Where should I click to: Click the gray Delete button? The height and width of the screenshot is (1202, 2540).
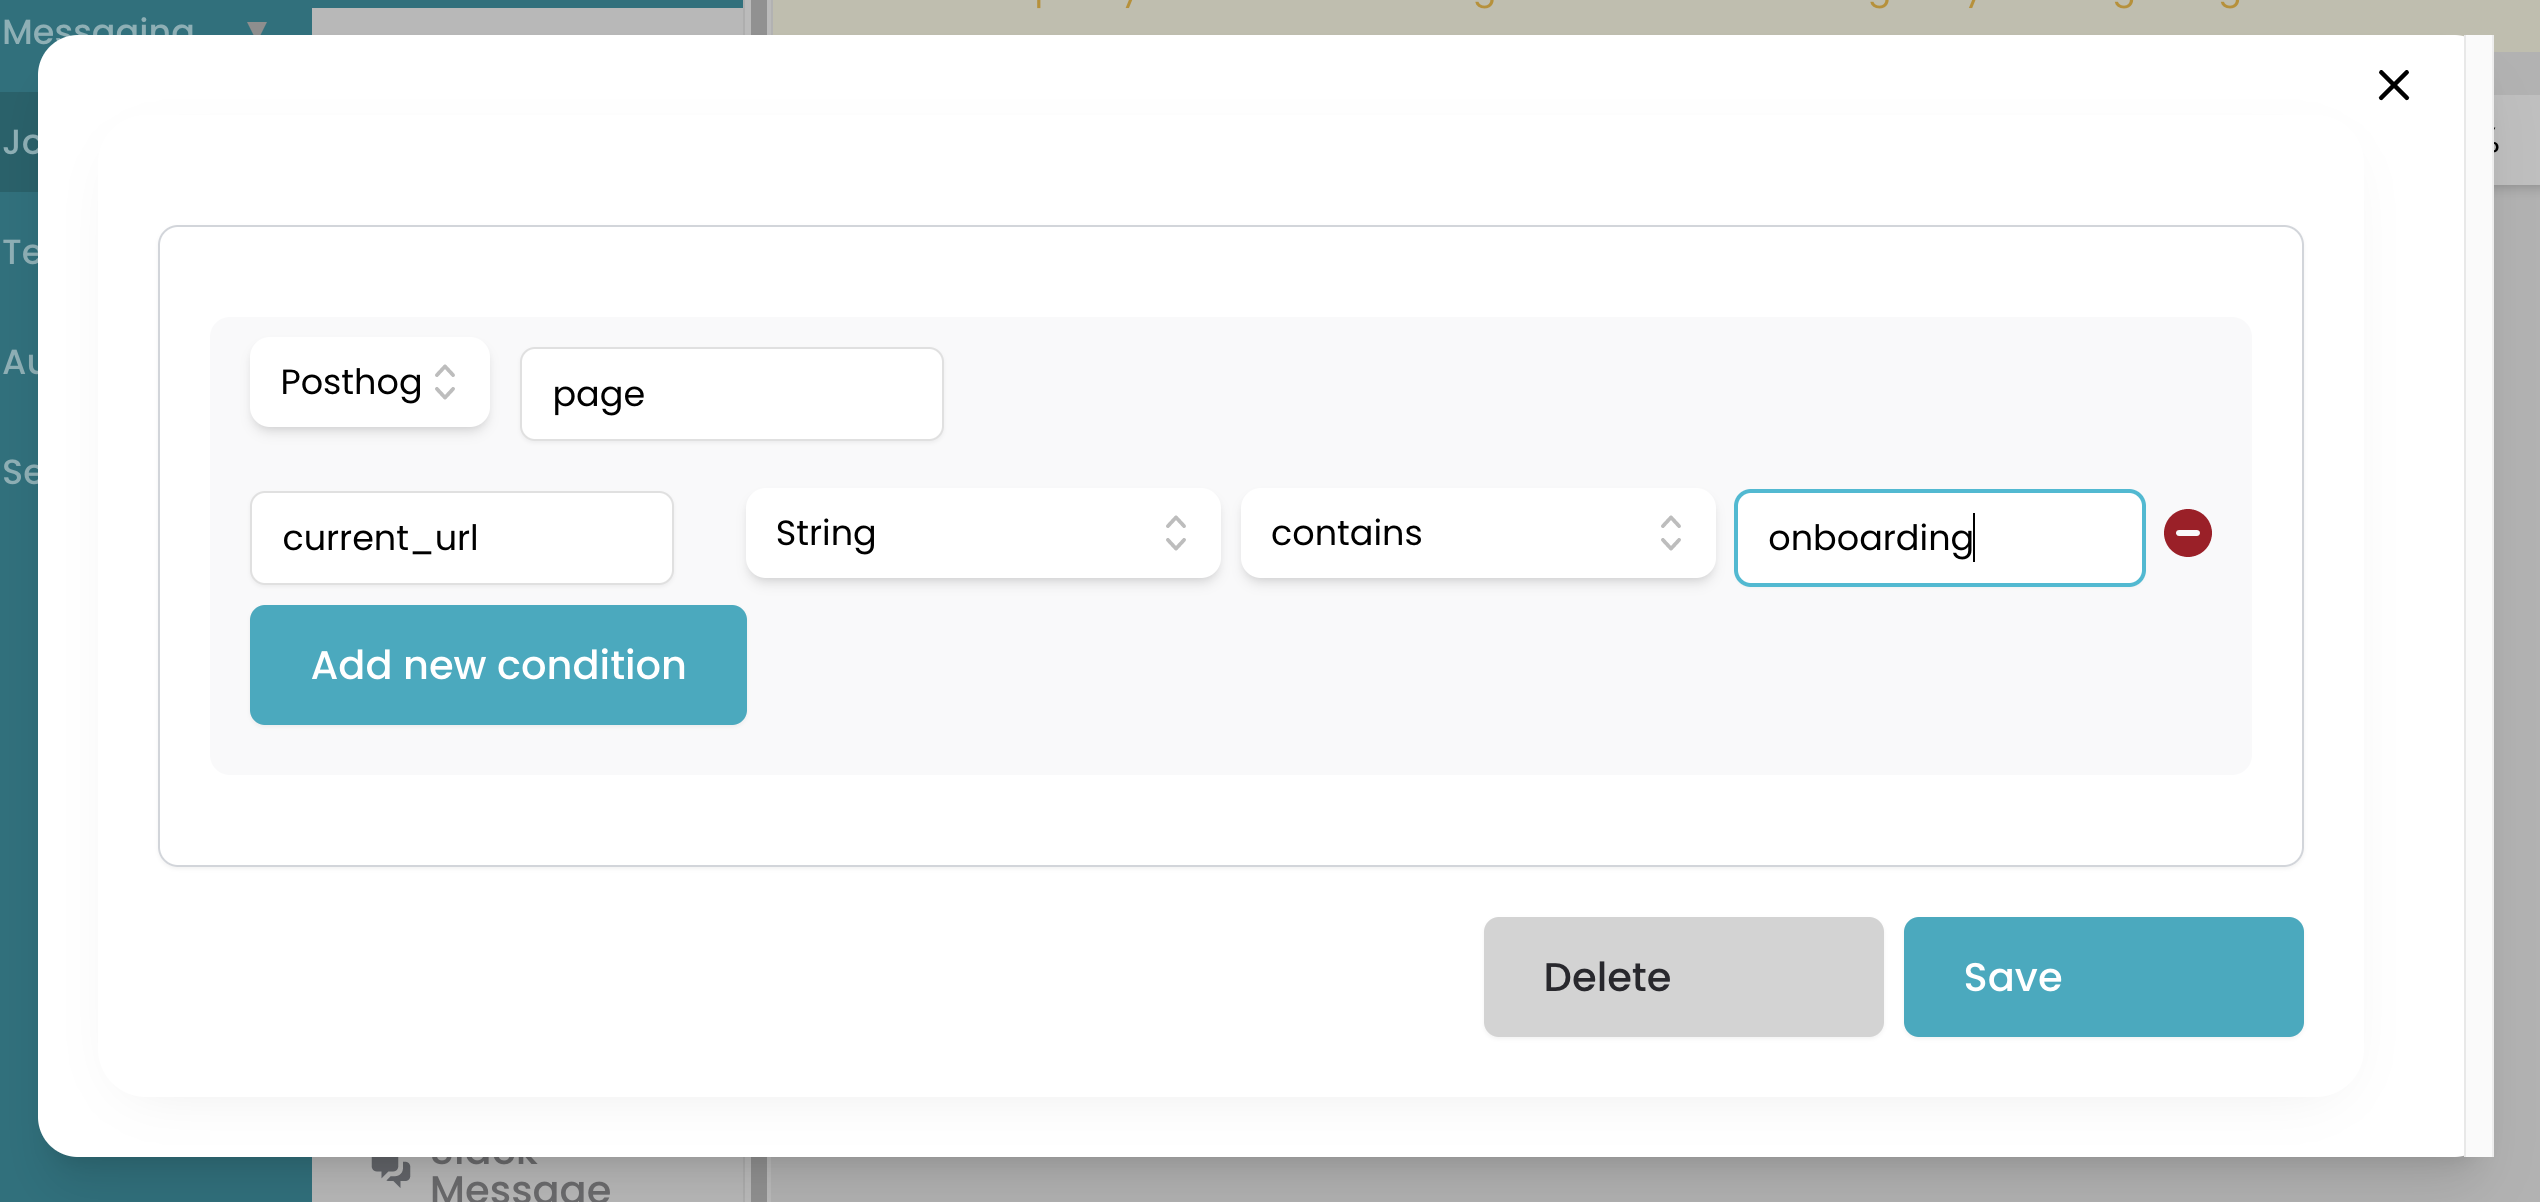click(1682, 977)
